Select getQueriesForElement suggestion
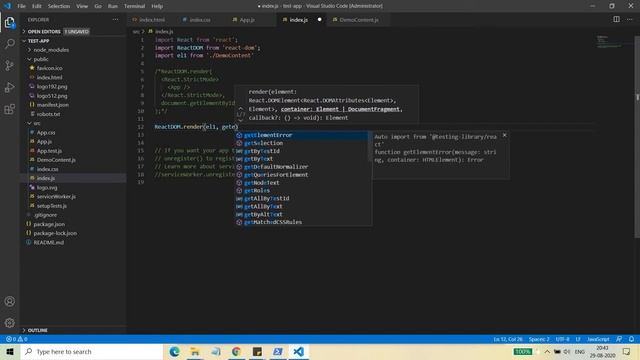Viewport: 640px width, 360px height. point(301,175)
